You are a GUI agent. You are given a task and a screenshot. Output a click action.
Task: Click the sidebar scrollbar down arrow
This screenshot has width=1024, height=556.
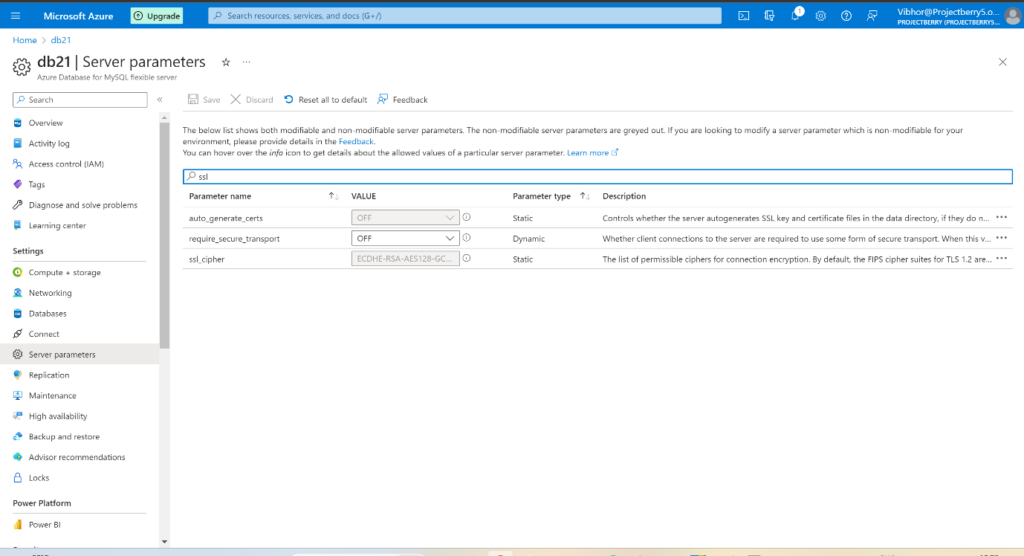click(x=164, y=542)
